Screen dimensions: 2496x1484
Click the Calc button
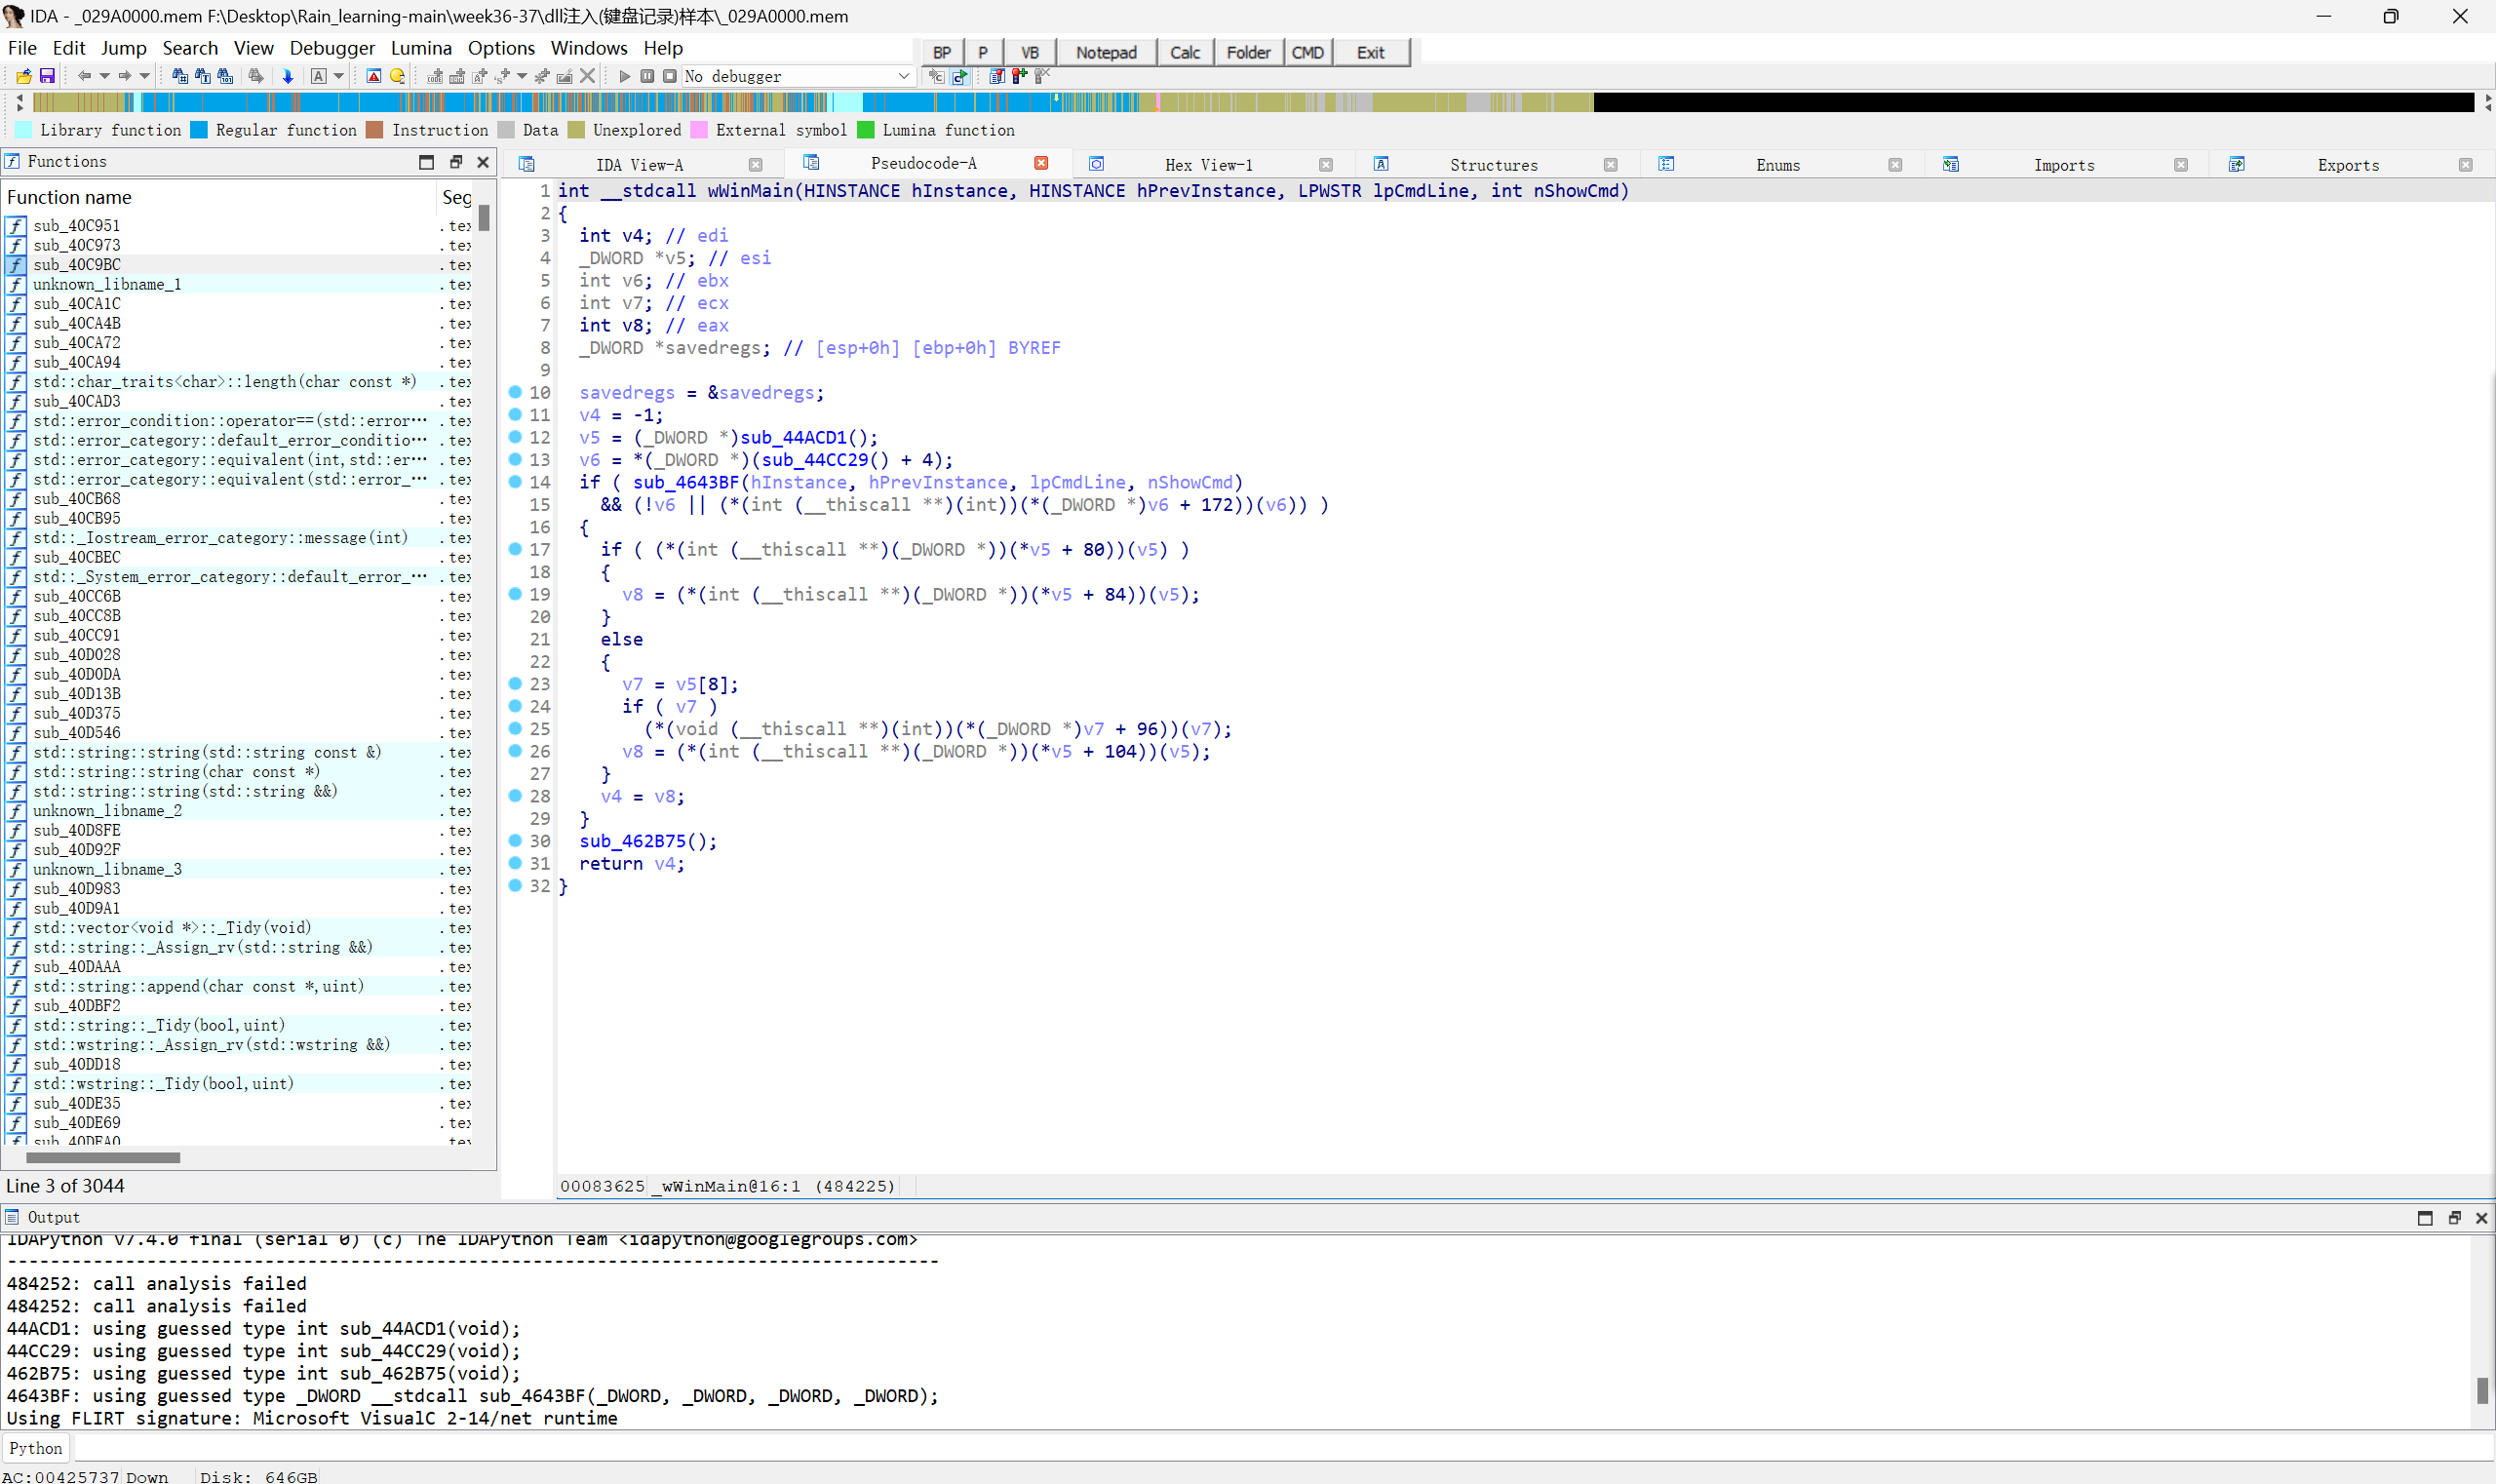click(1185, 52)
